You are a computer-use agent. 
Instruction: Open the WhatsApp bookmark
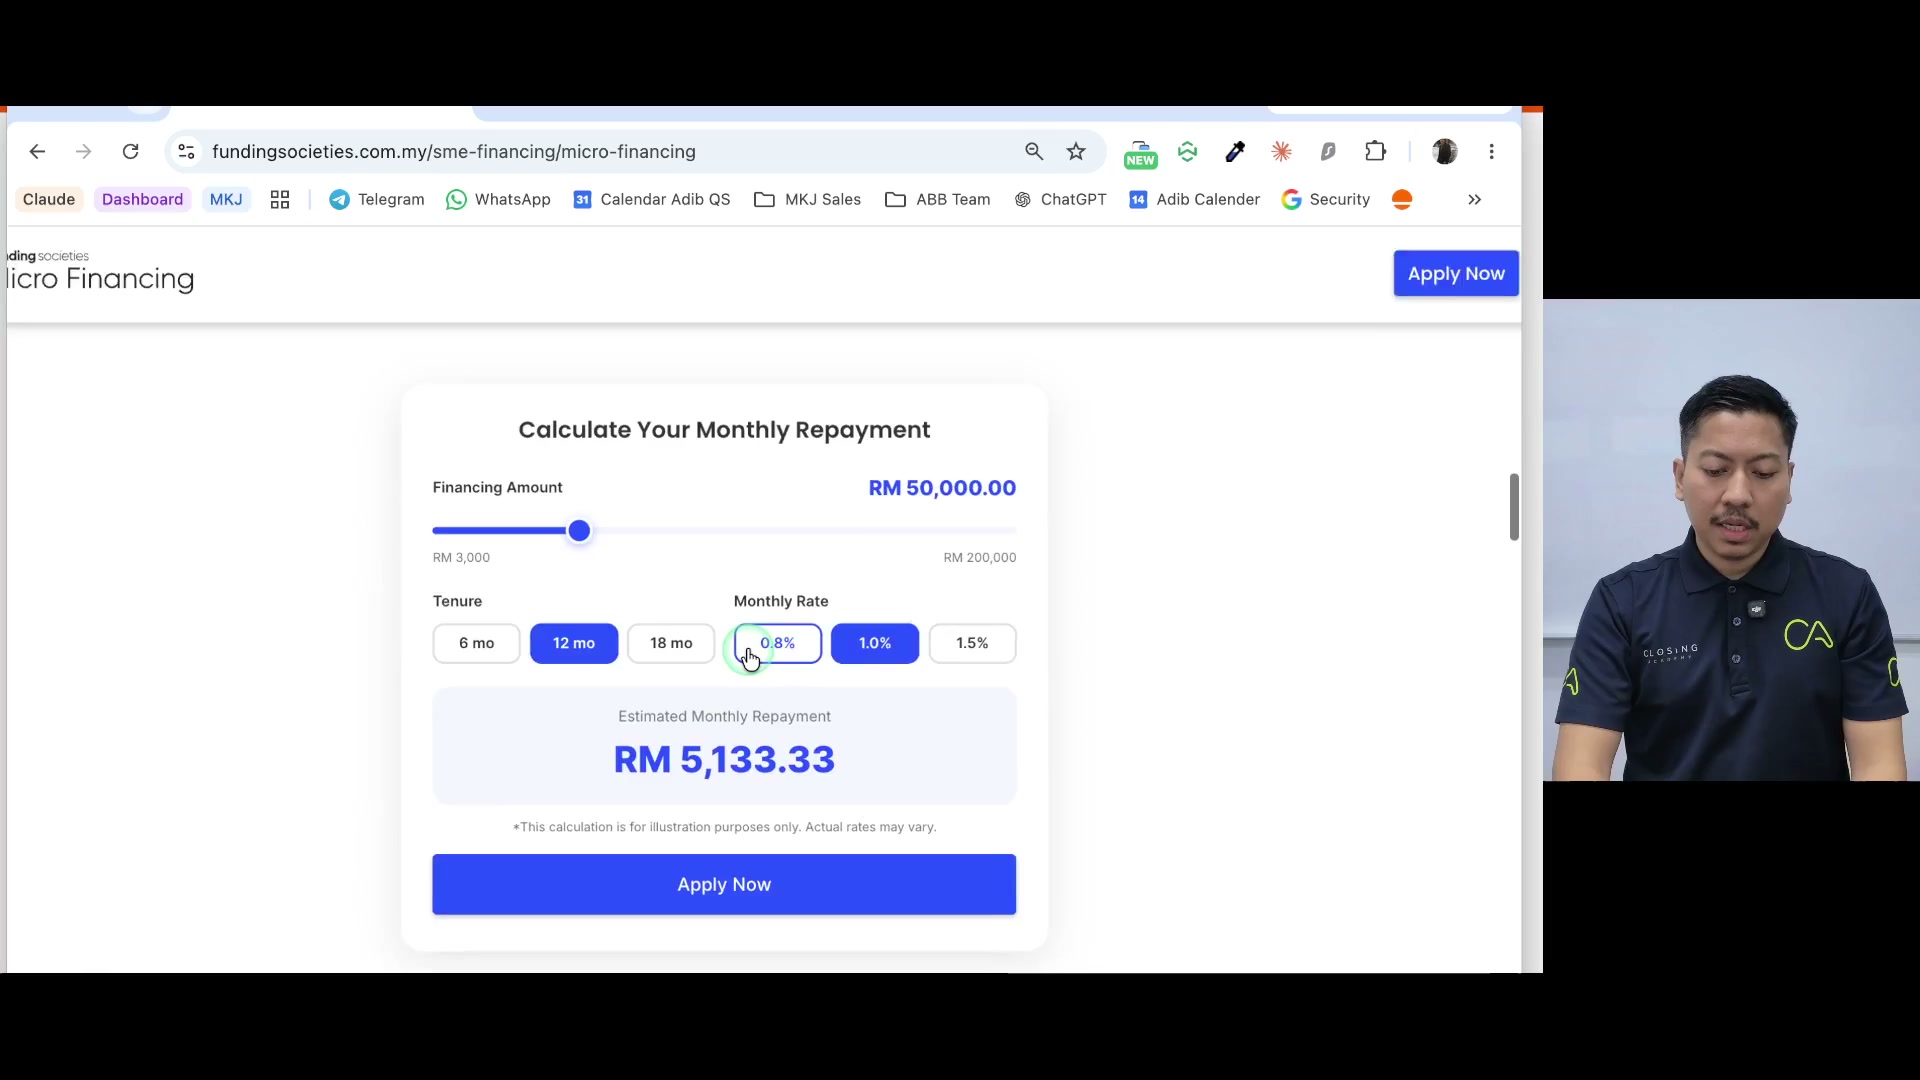(498, 200)
